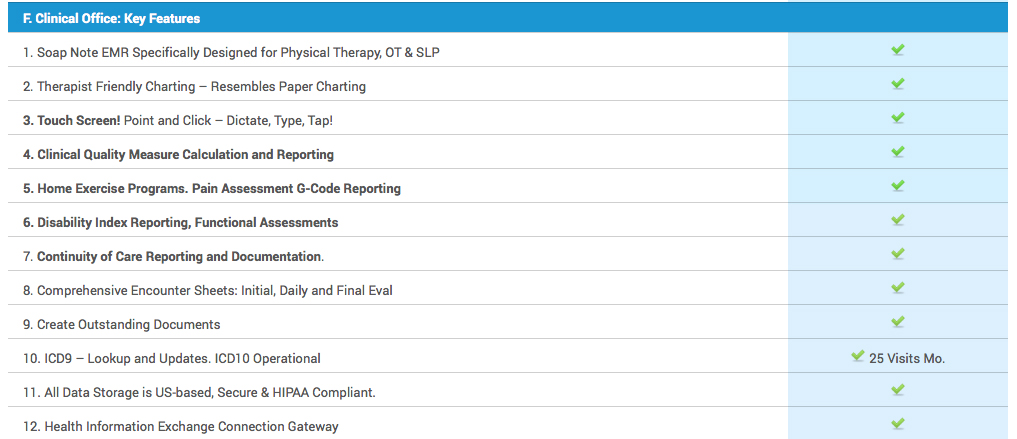Select the "Health Information Exchange Connection Gateway" text

pos(191,426)
